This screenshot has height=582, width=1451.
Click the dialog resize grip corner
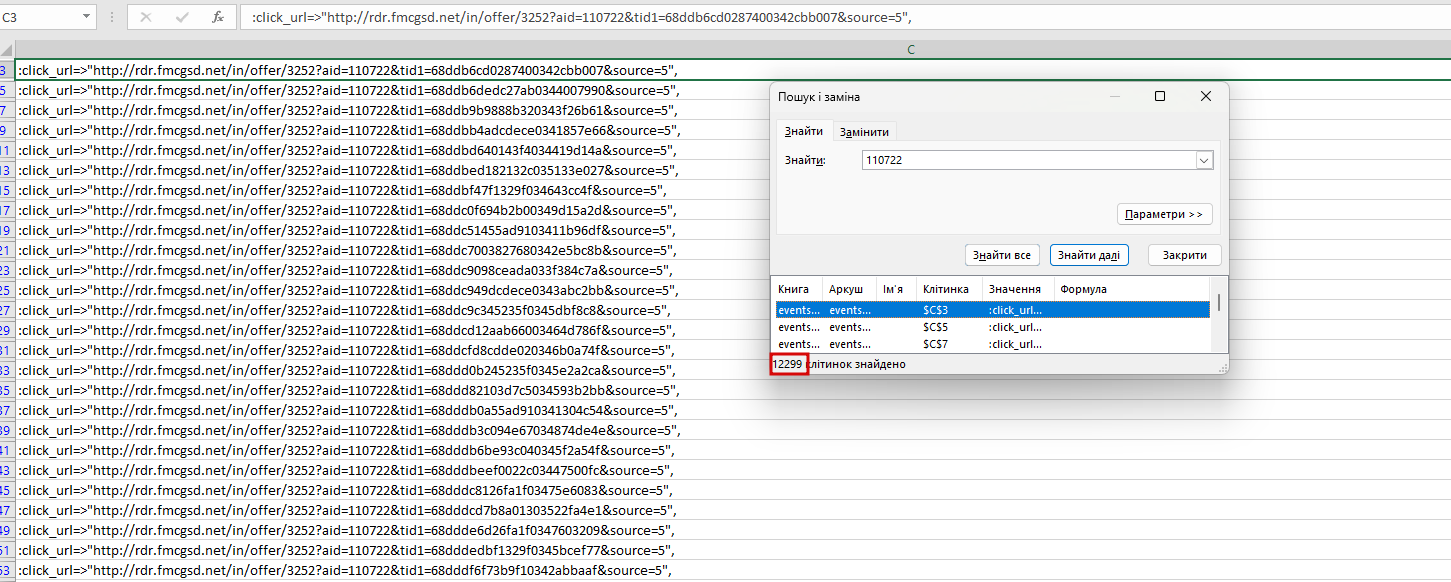tap(1222, 368)
